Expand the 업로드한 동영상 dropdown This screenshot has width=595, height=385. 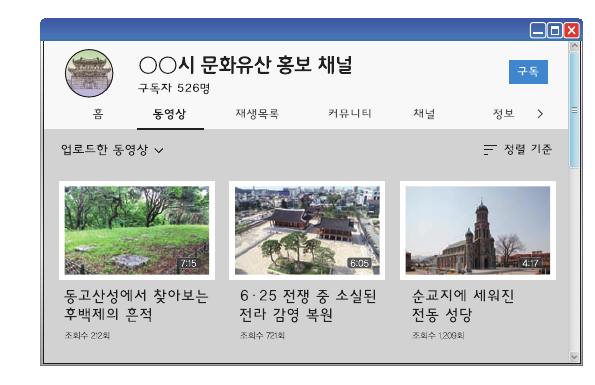tap(112, 149)
